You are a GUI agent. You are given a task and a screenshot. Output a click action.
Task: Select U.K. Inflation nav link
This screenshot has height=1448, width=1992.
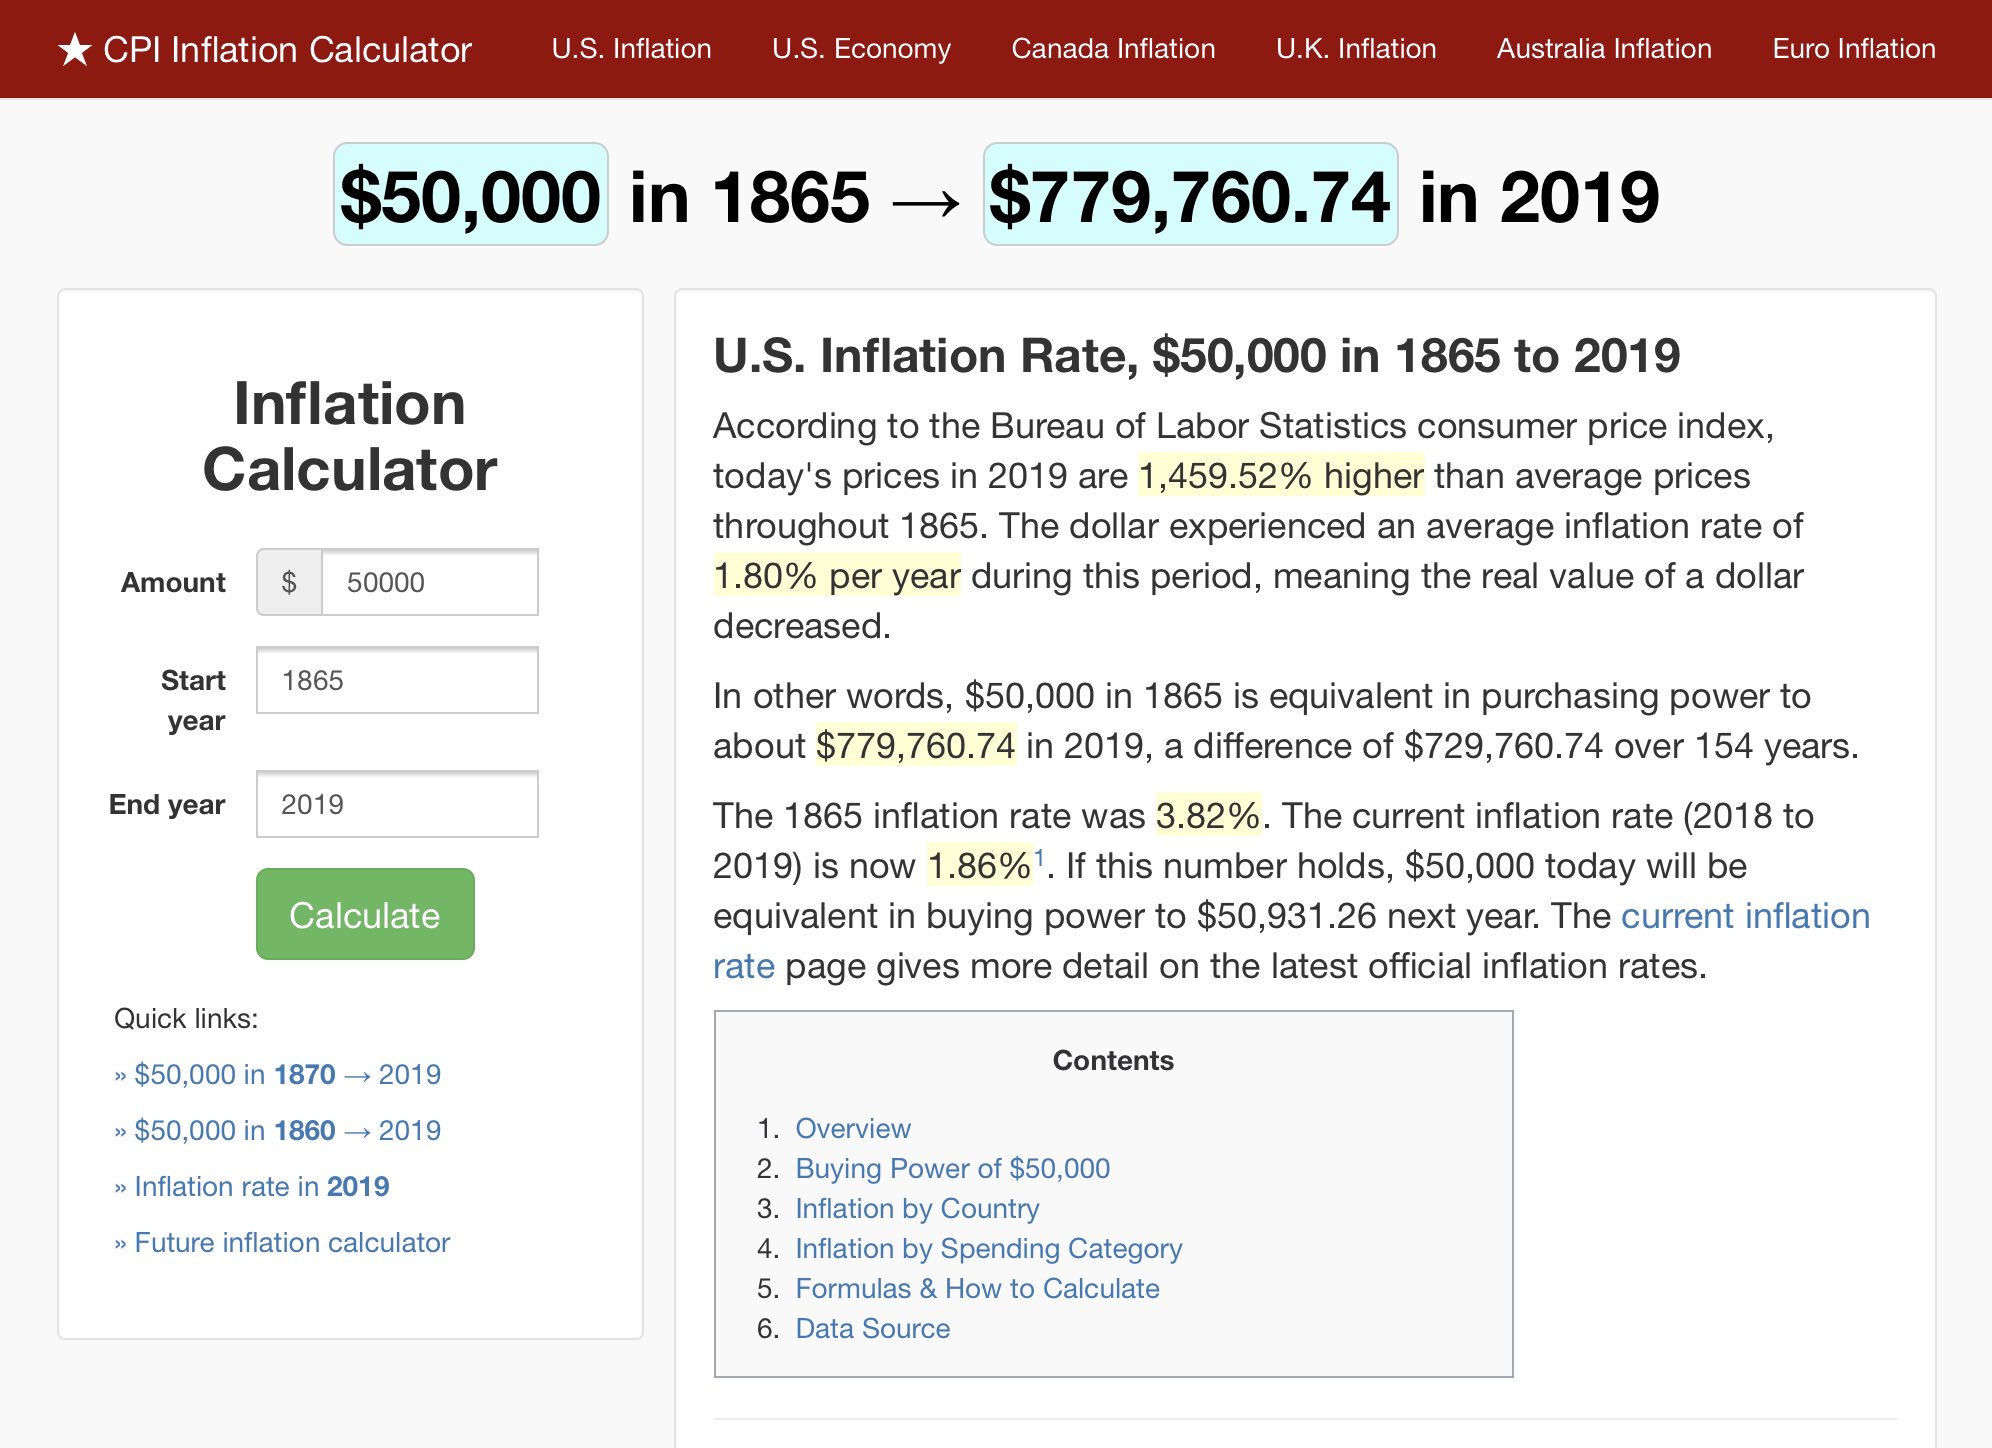click(1355, 49)
